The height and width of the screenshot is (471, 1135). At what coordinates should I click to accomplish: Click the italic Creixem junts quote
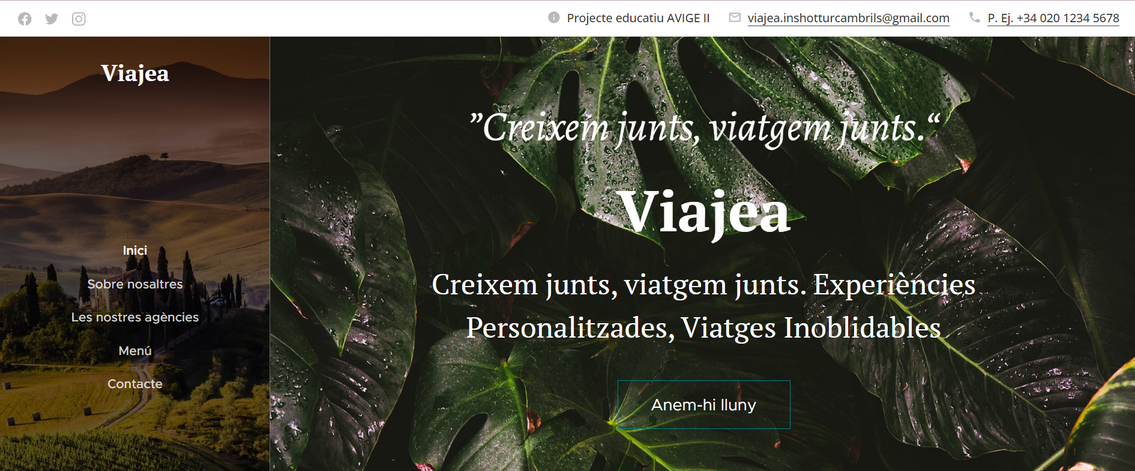[704, 128]
